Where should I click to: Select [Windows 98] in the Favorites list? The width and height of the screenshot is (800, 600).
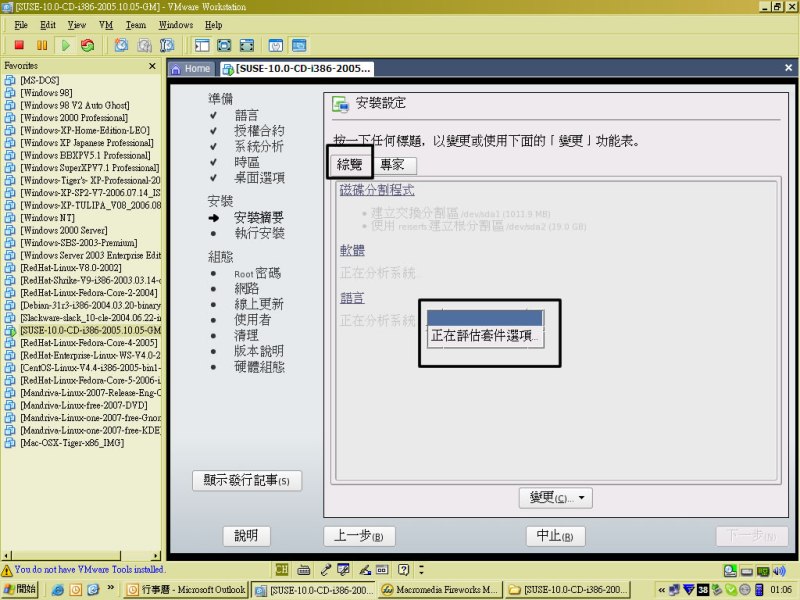point(46,93)
